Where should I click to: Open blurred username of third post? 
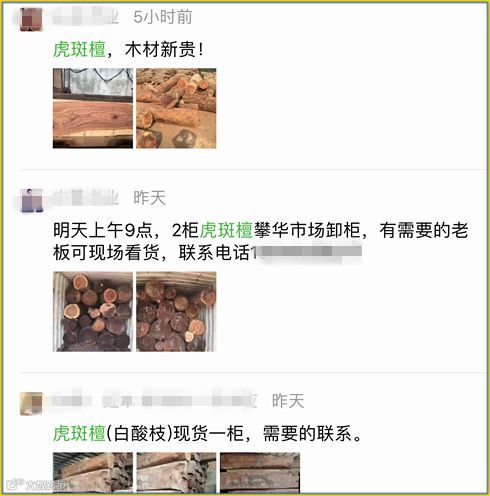pos(154,401)
